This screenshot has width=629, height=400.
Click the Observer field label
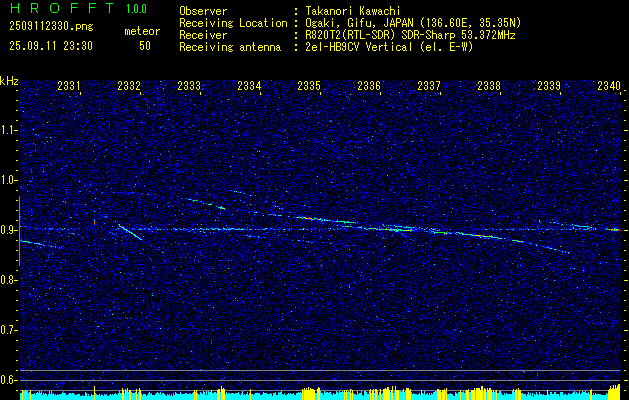point(203,11)
